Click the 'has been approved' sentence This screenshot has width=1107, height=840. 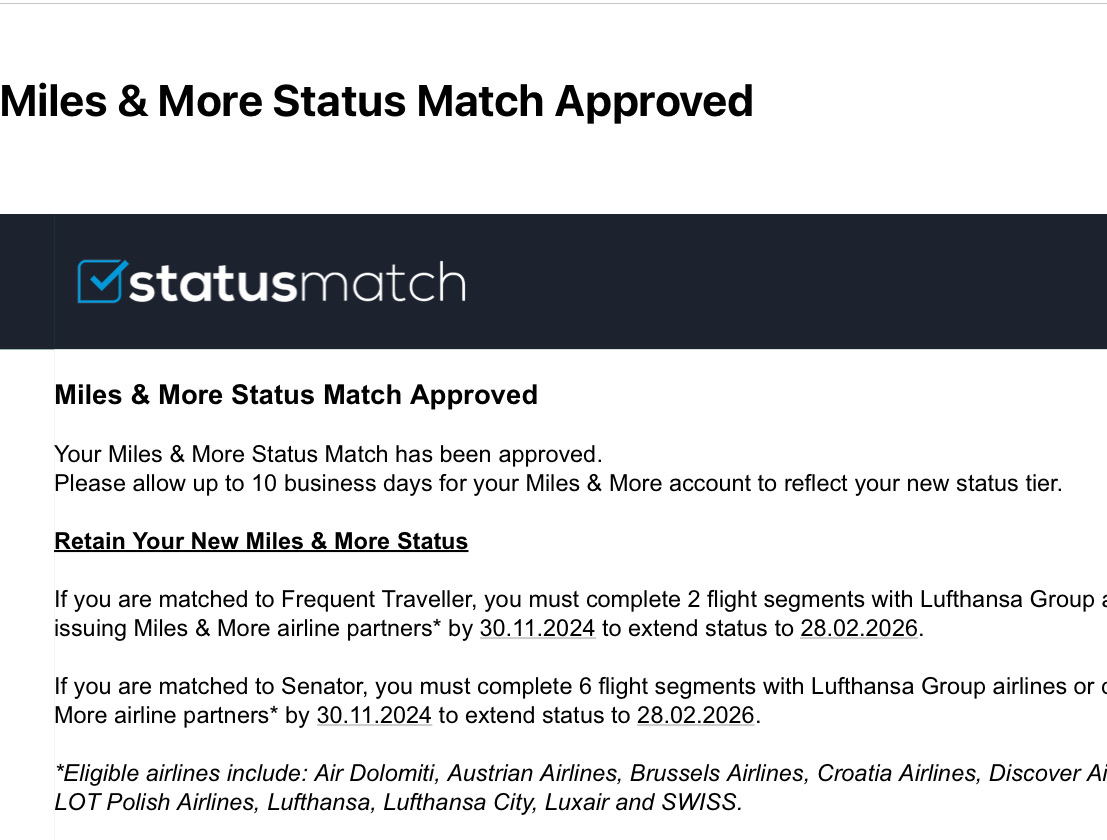tap(328, 454)
